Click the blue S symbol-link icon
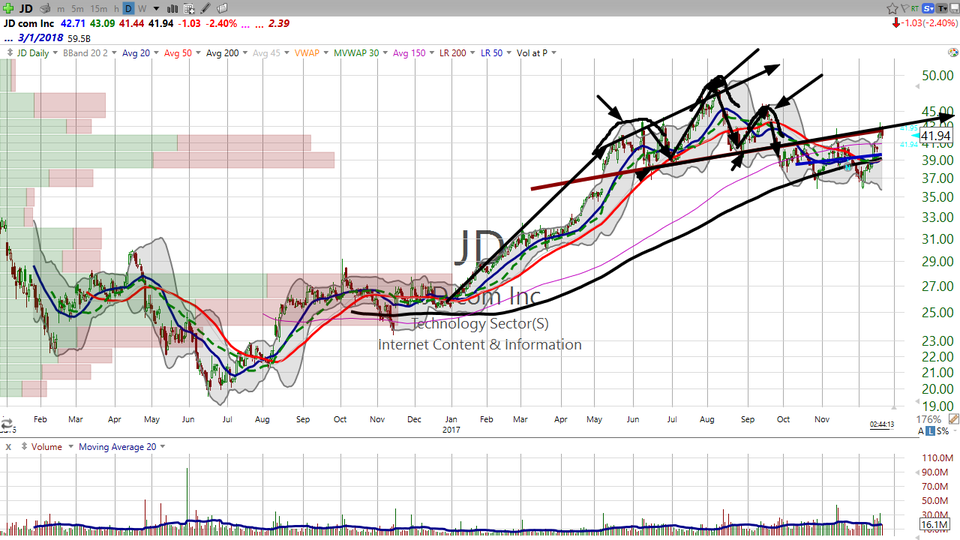The width and height of the screenshot is (960, 540). click(x=928, y=8)
